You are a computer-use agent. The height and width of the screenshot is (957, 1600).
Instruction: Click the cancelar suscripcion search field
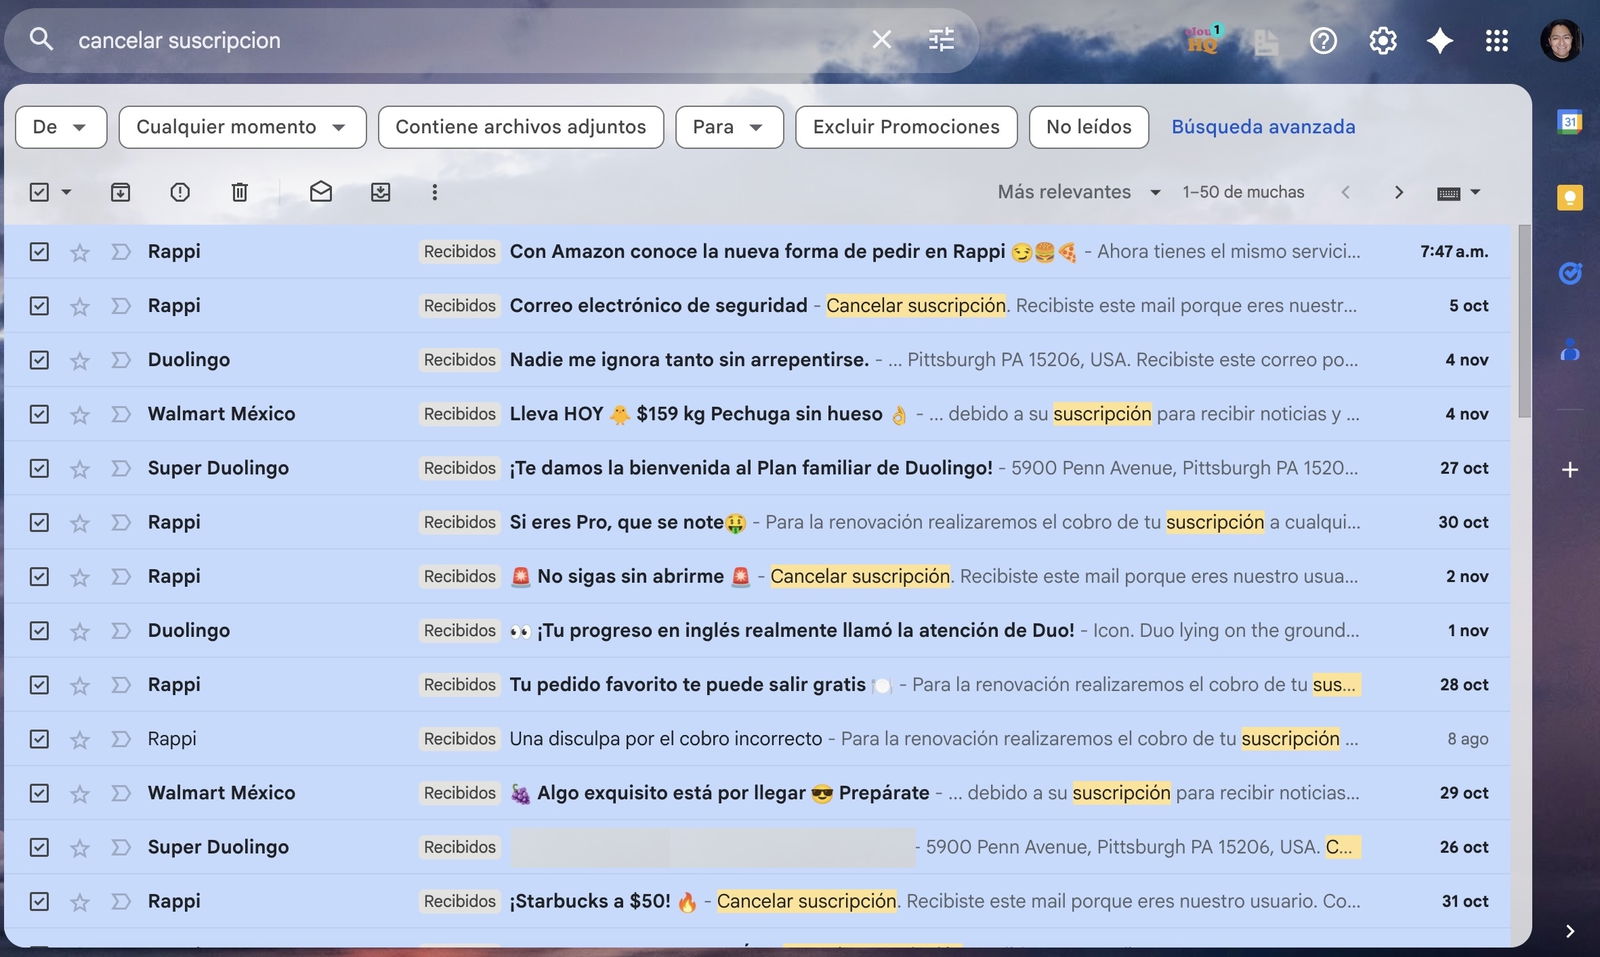(x=400, y=40)
